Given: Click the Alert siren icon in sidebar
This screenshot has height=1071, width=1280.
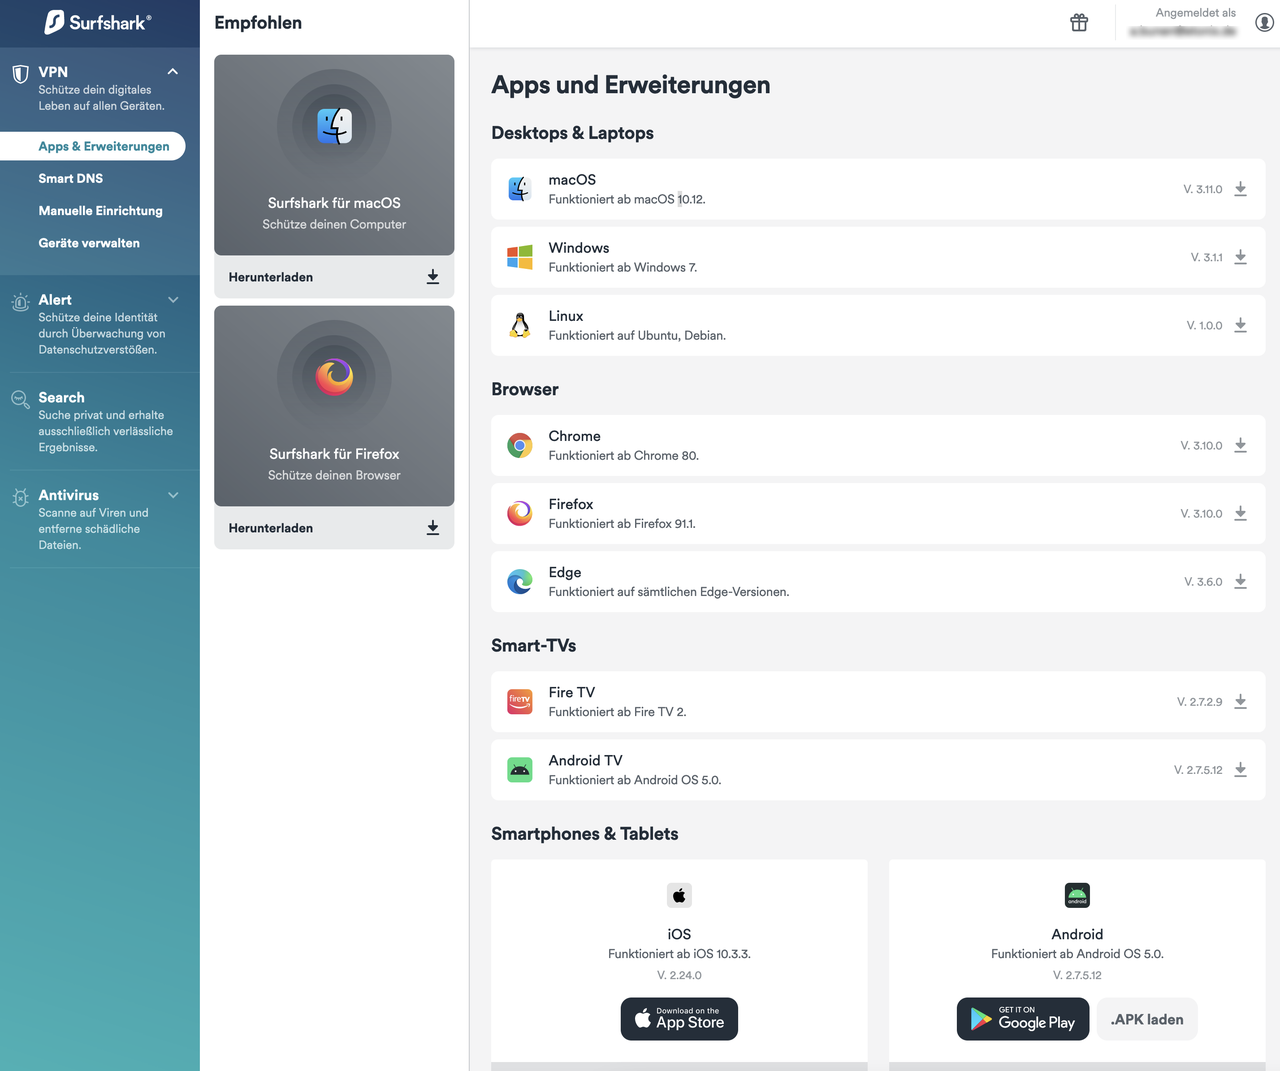Looking at the screenshot, I should 20,302.
